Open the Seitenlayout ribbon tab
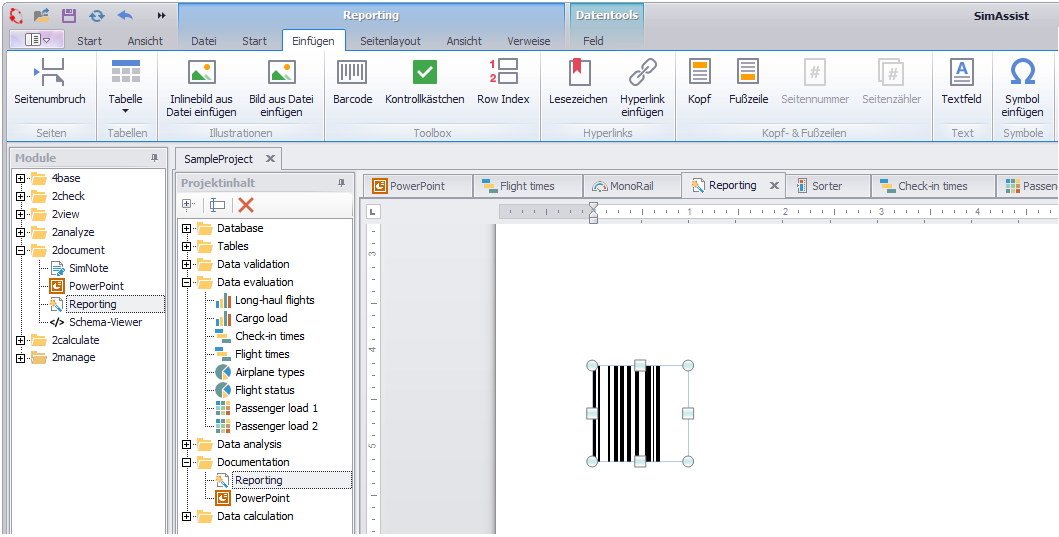Screen dimensions: 1059x537 coord(390,41)
